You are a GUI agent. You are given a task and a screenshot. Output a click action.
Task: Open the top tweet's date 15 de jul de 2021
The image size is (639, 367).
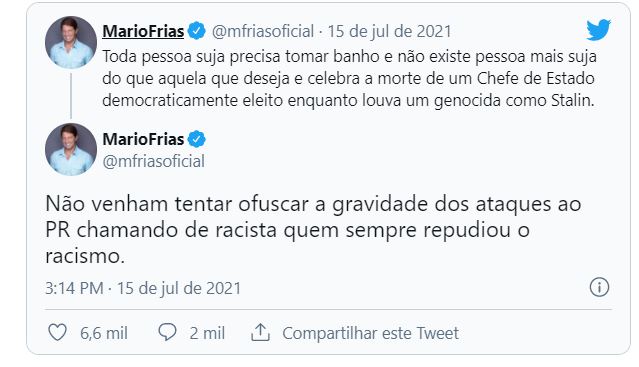coord(390,31)
